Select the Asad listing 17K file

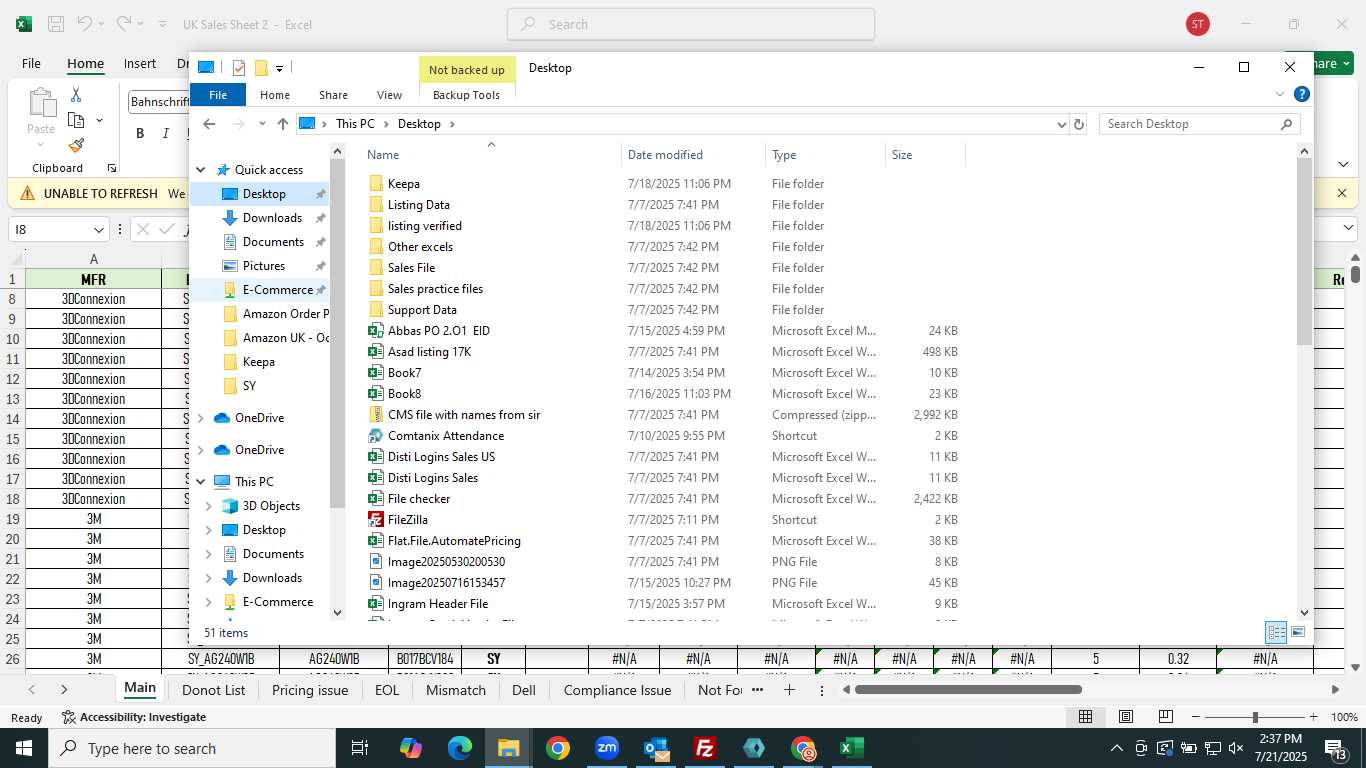pos(429,352)
